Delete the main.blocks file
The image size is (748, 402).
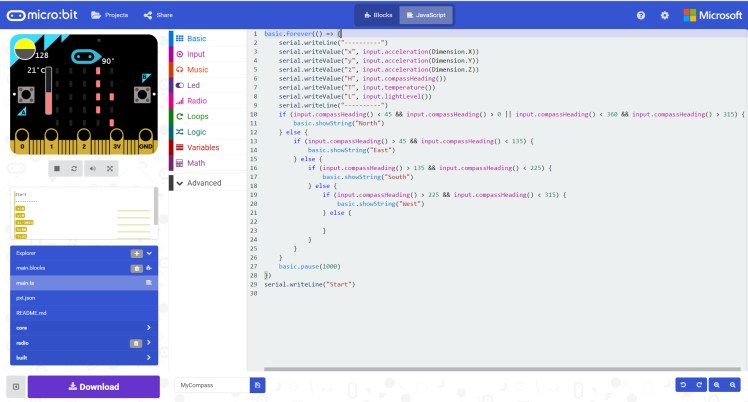tap(136, 268)
